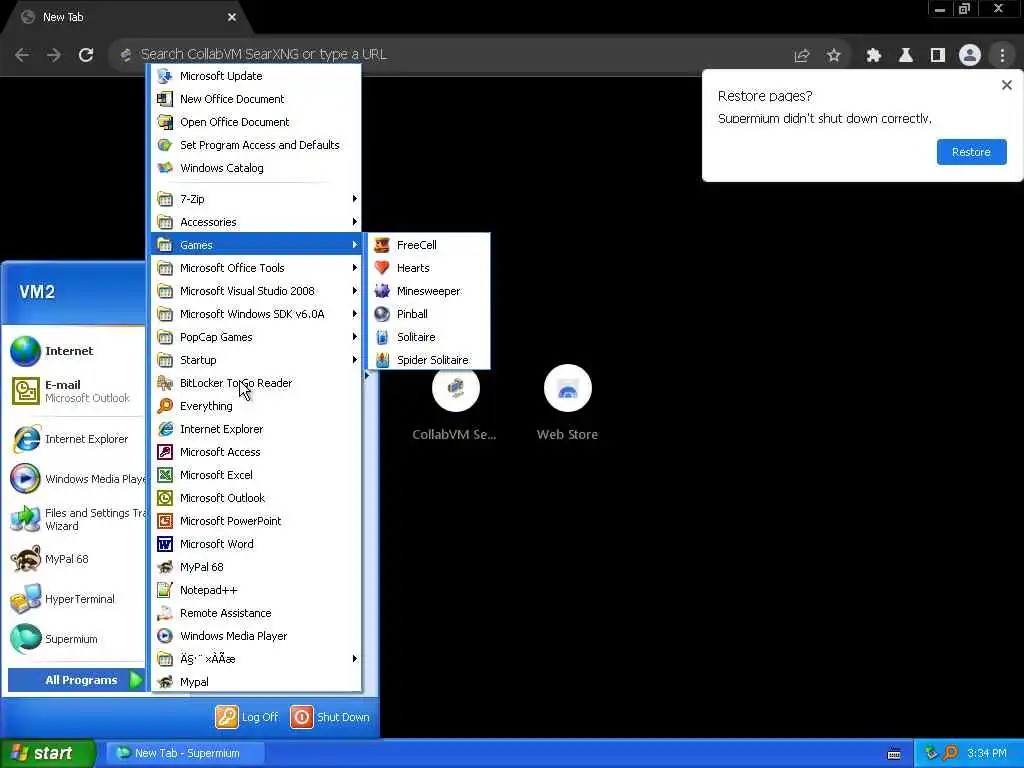This screenshot has width=1024, height=768.
Task: Open the browser three-dot menu
Action: click(x=1002, y=56)
